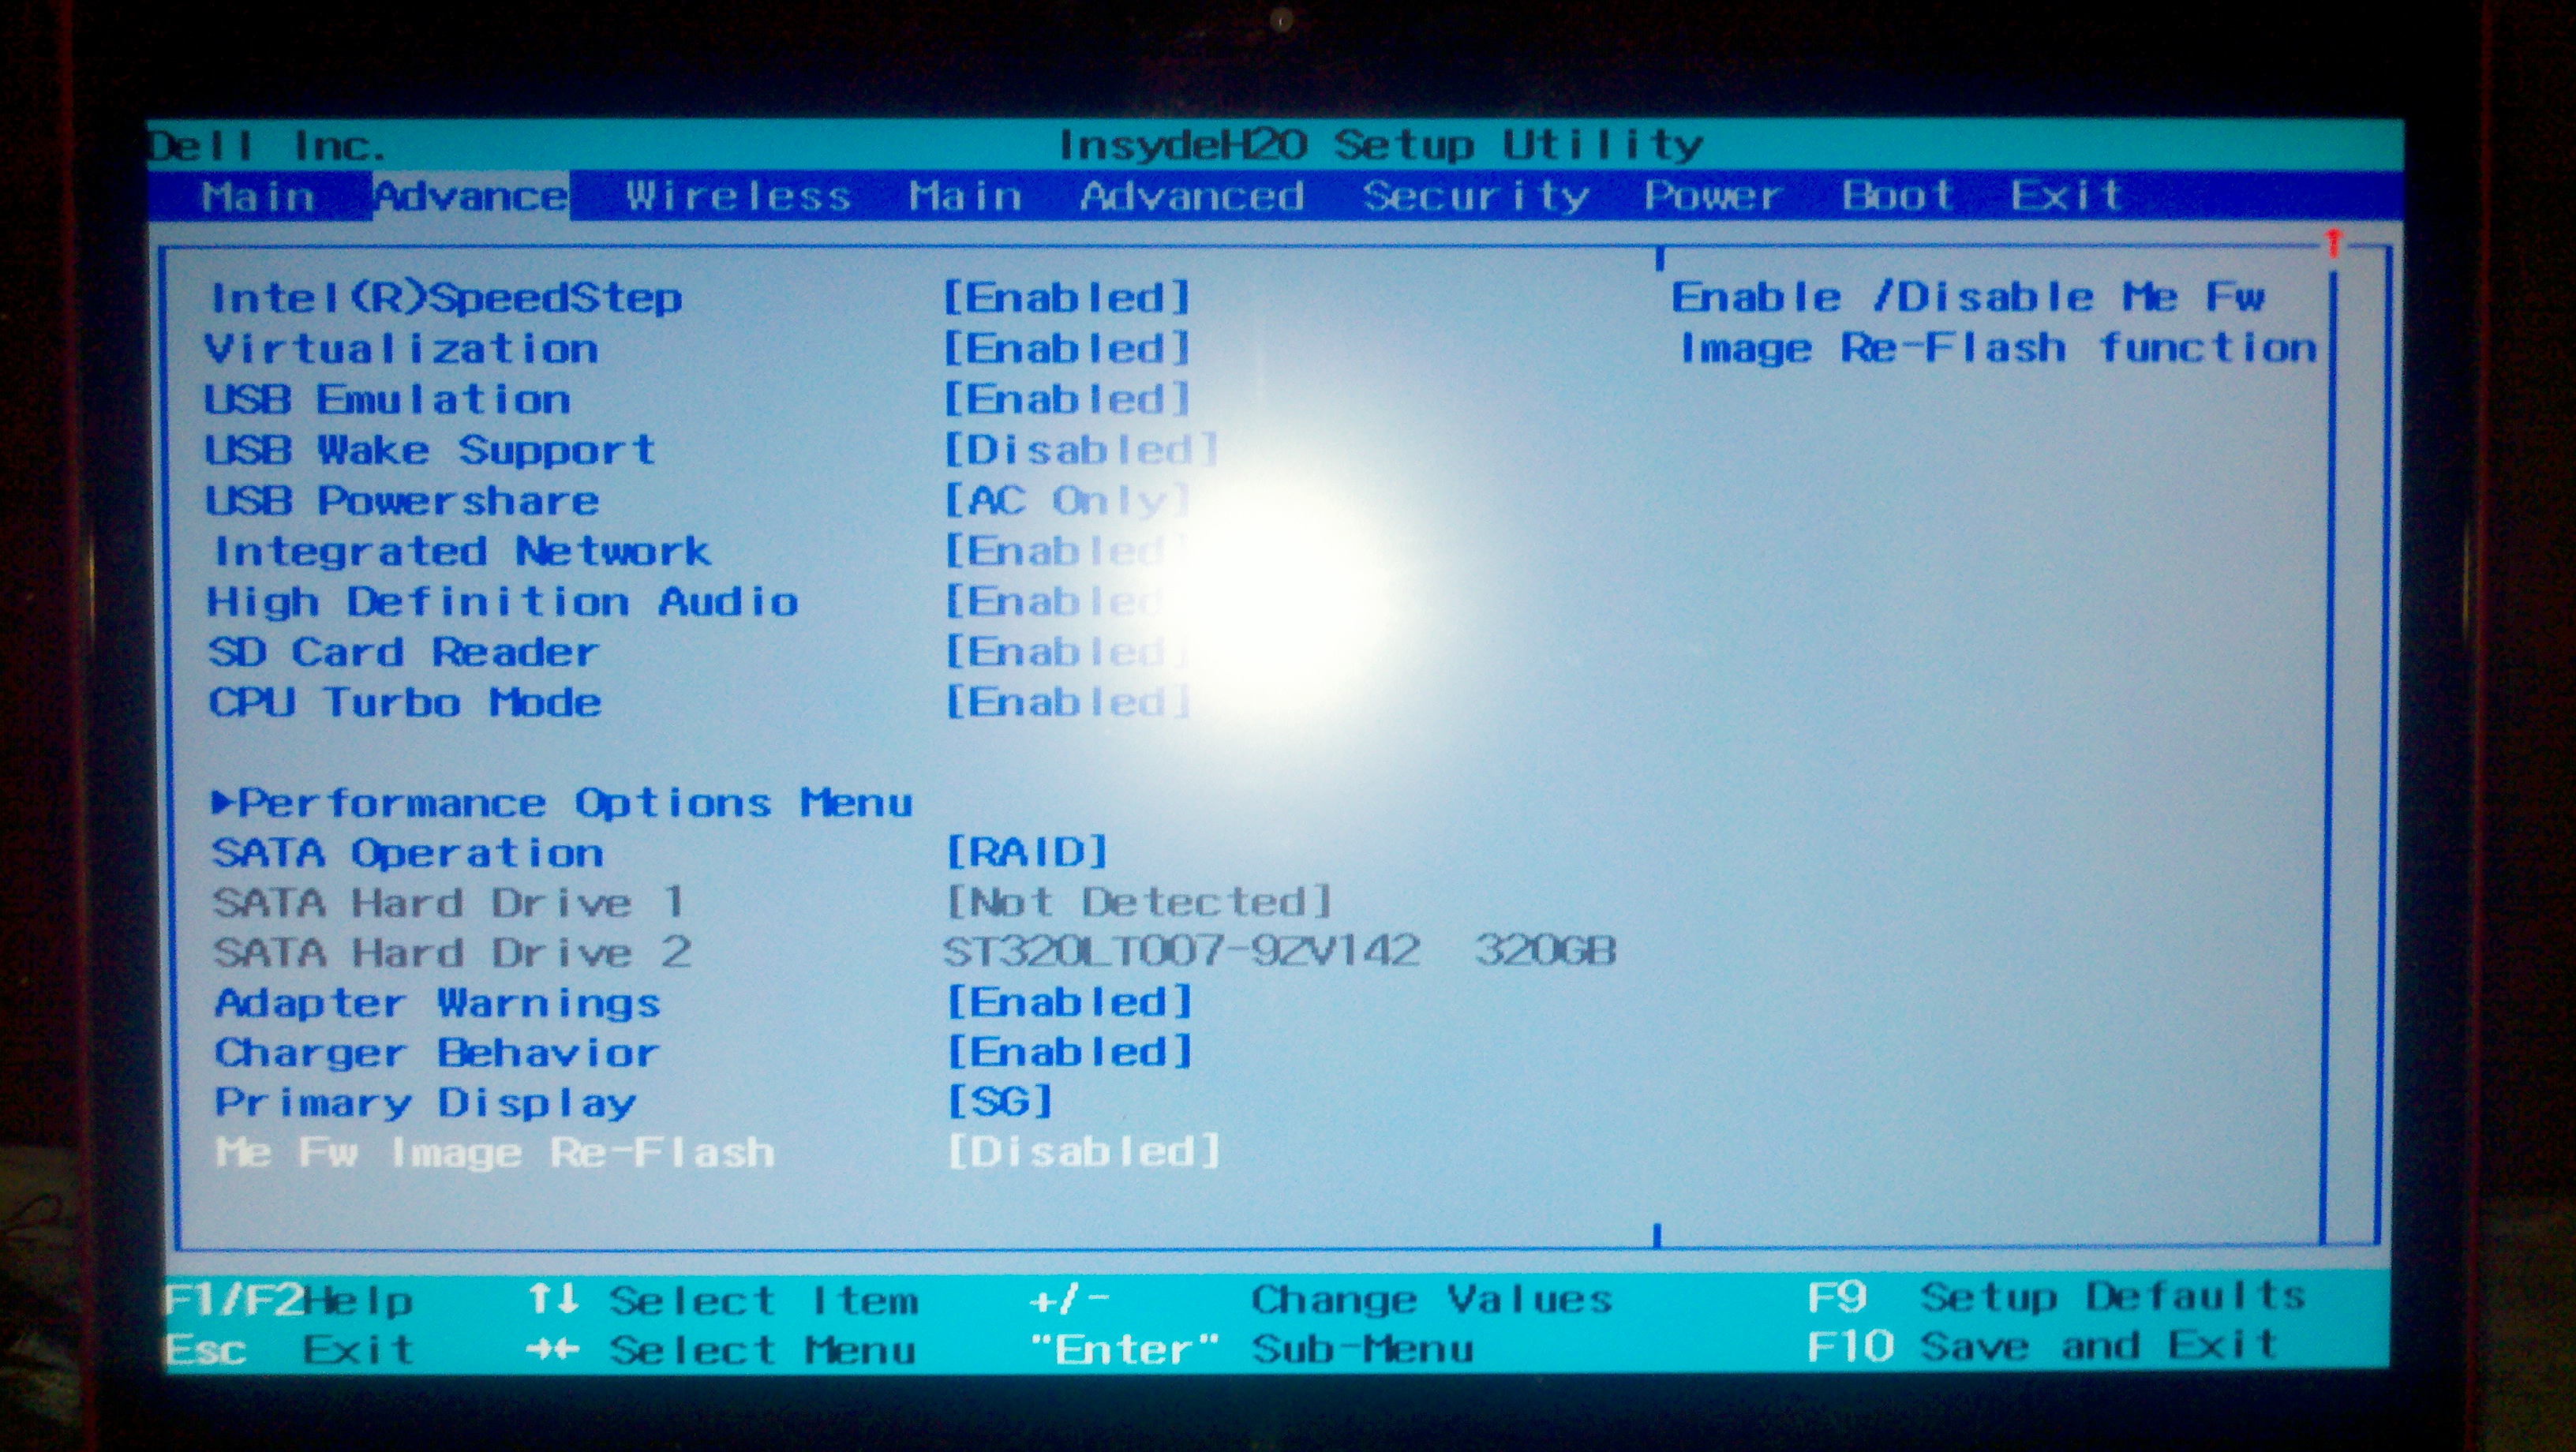Toggle Intel(R) SpeedStep Enabled value
Viewport: 2576px width, 1452px height.
tap(1066, 297)
